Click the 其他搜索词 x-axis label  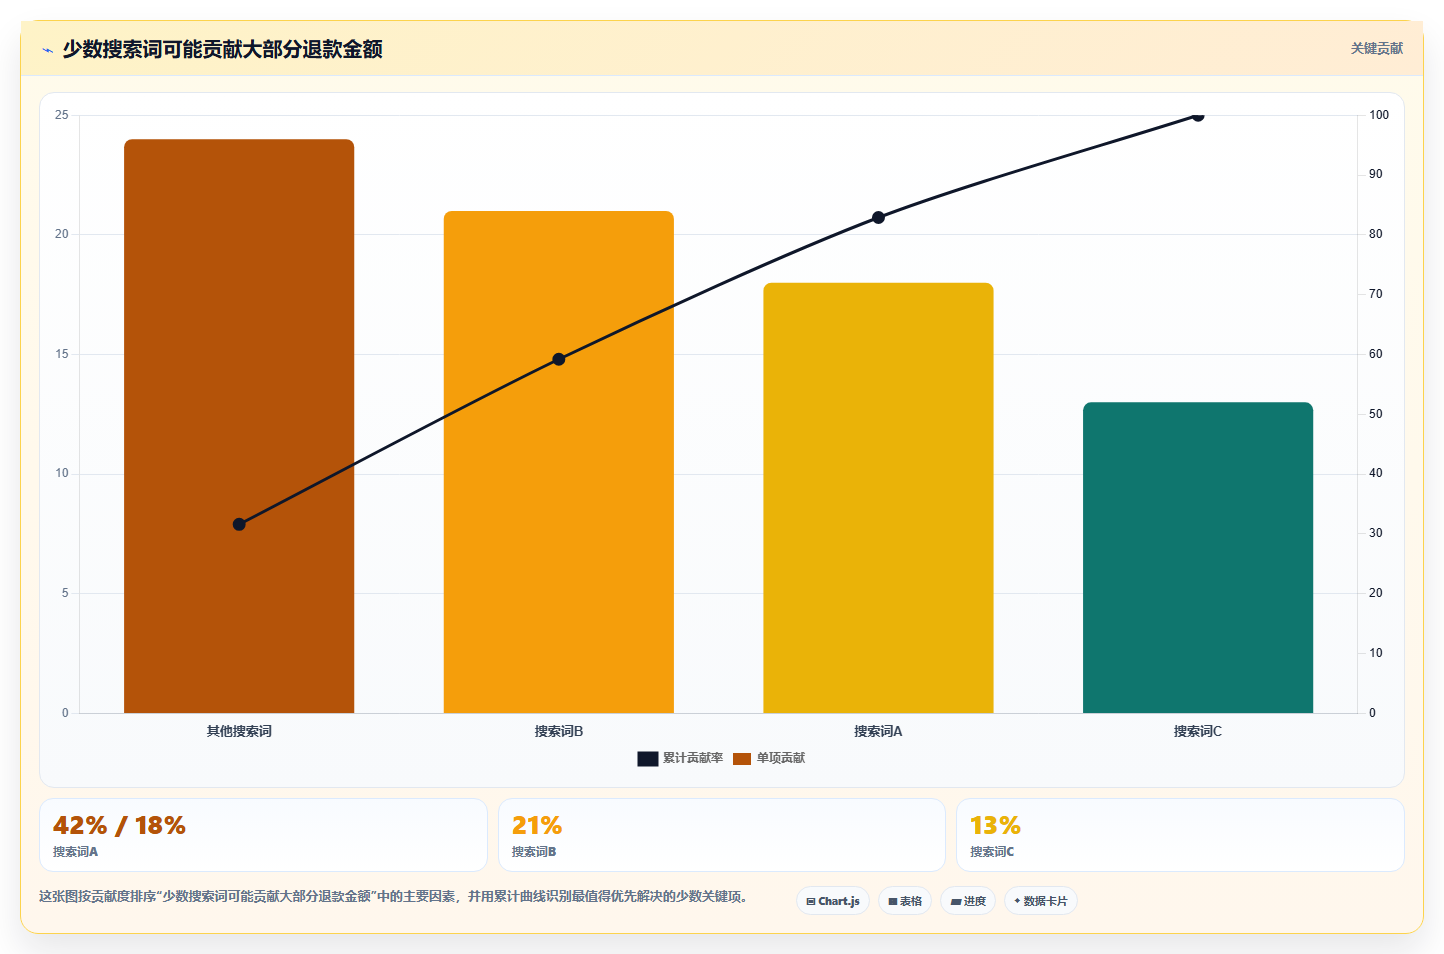pos(239,731)
